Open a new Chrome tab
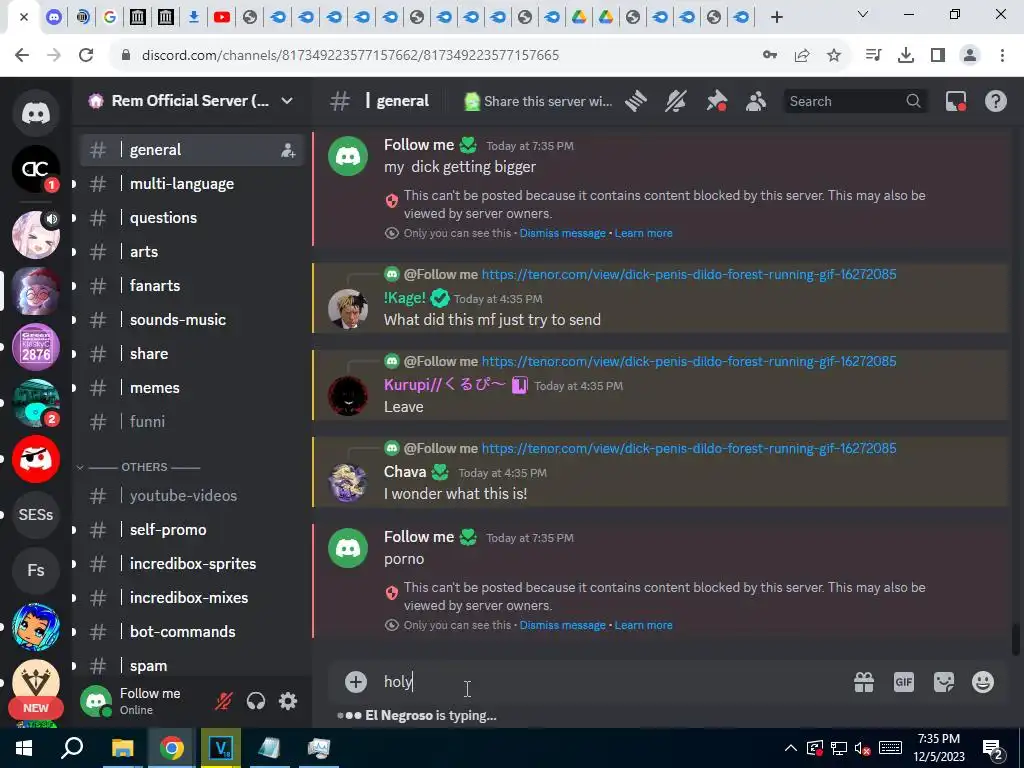 pyautogui.click(x=776, y=17)
